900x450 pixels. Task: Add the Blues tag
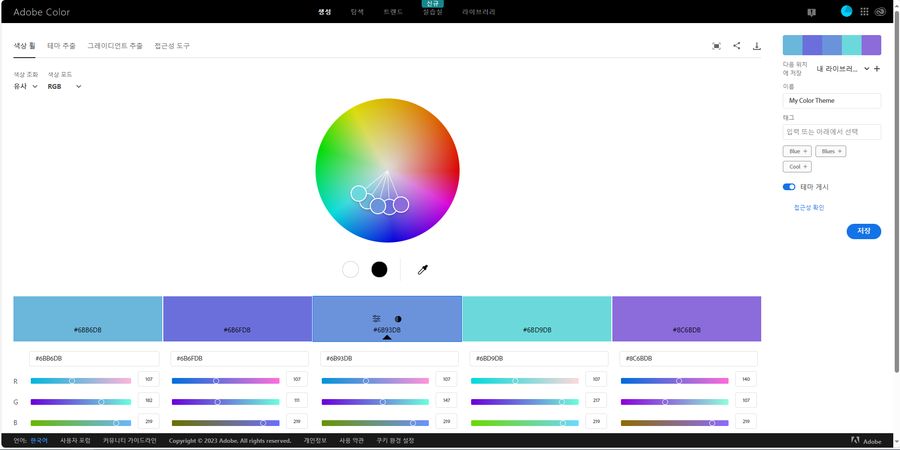[x=831, y=152]
